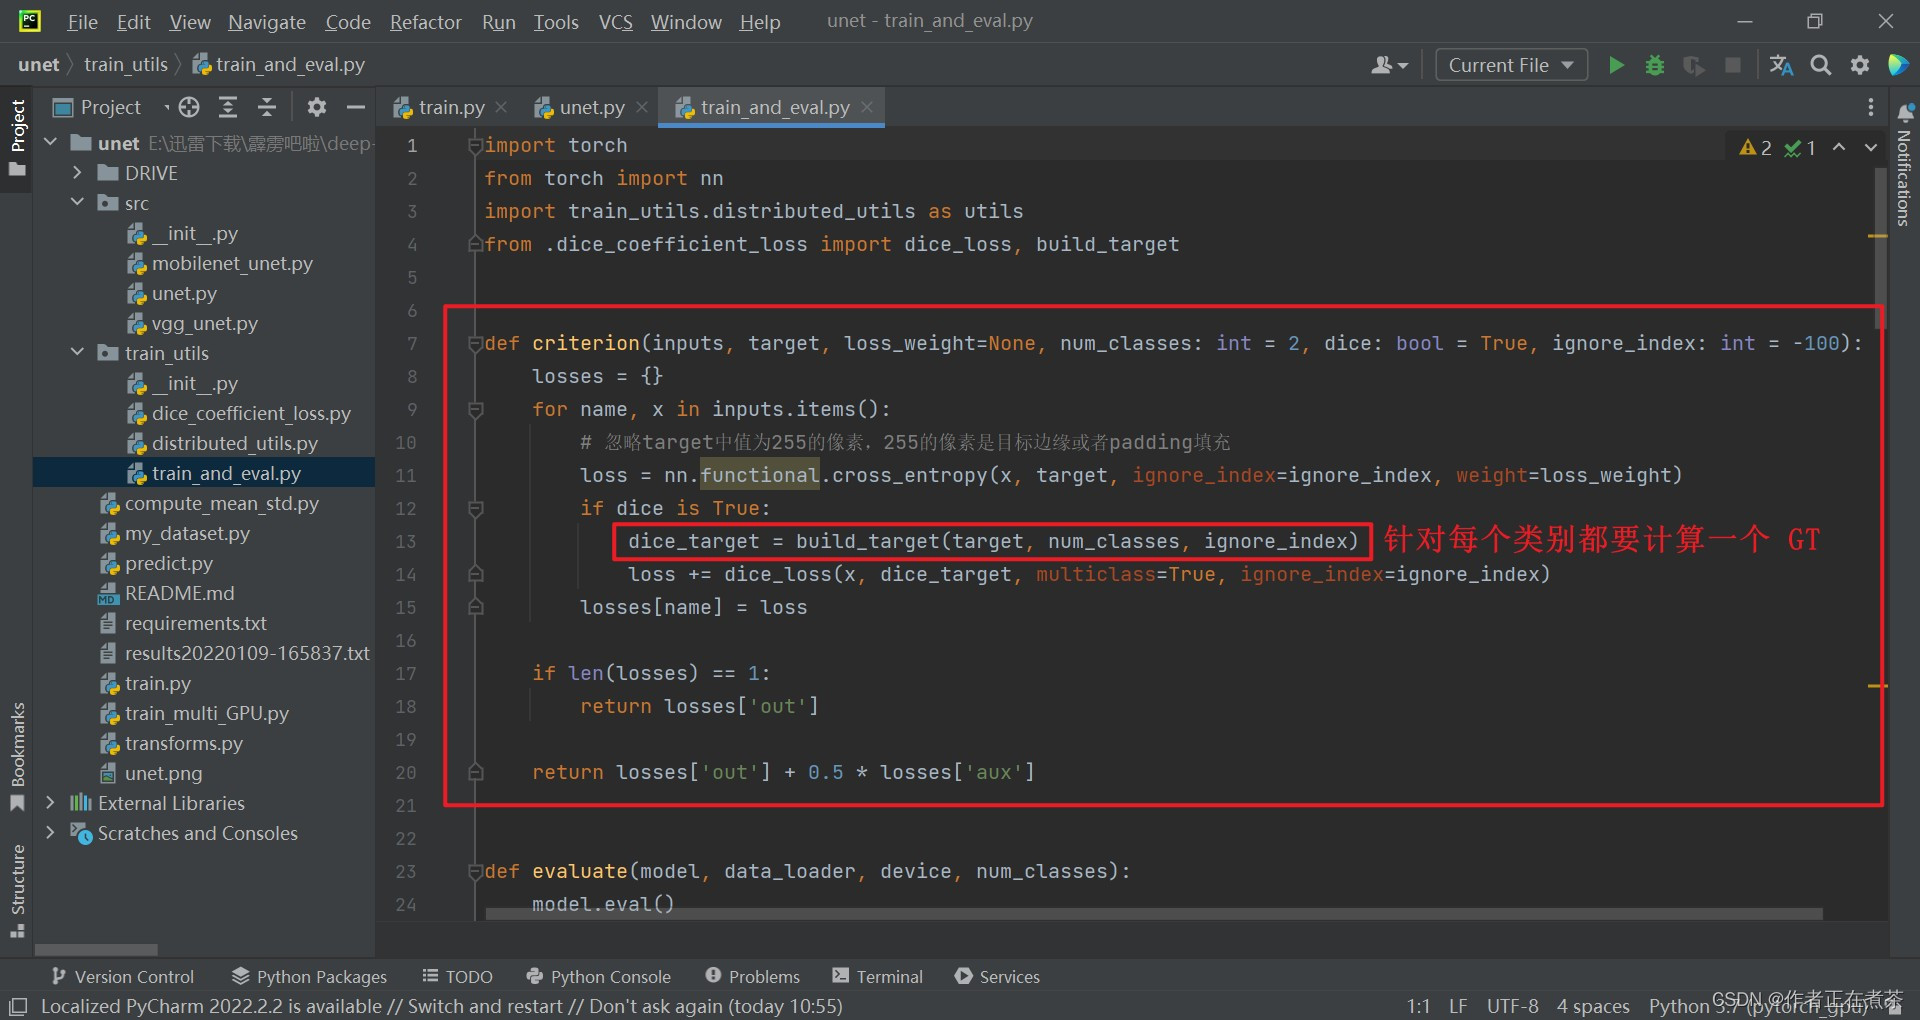The width and height of the screenshot is (1920, 1020).
Task: Open the Problems tool window
Action: pos(753,976)
